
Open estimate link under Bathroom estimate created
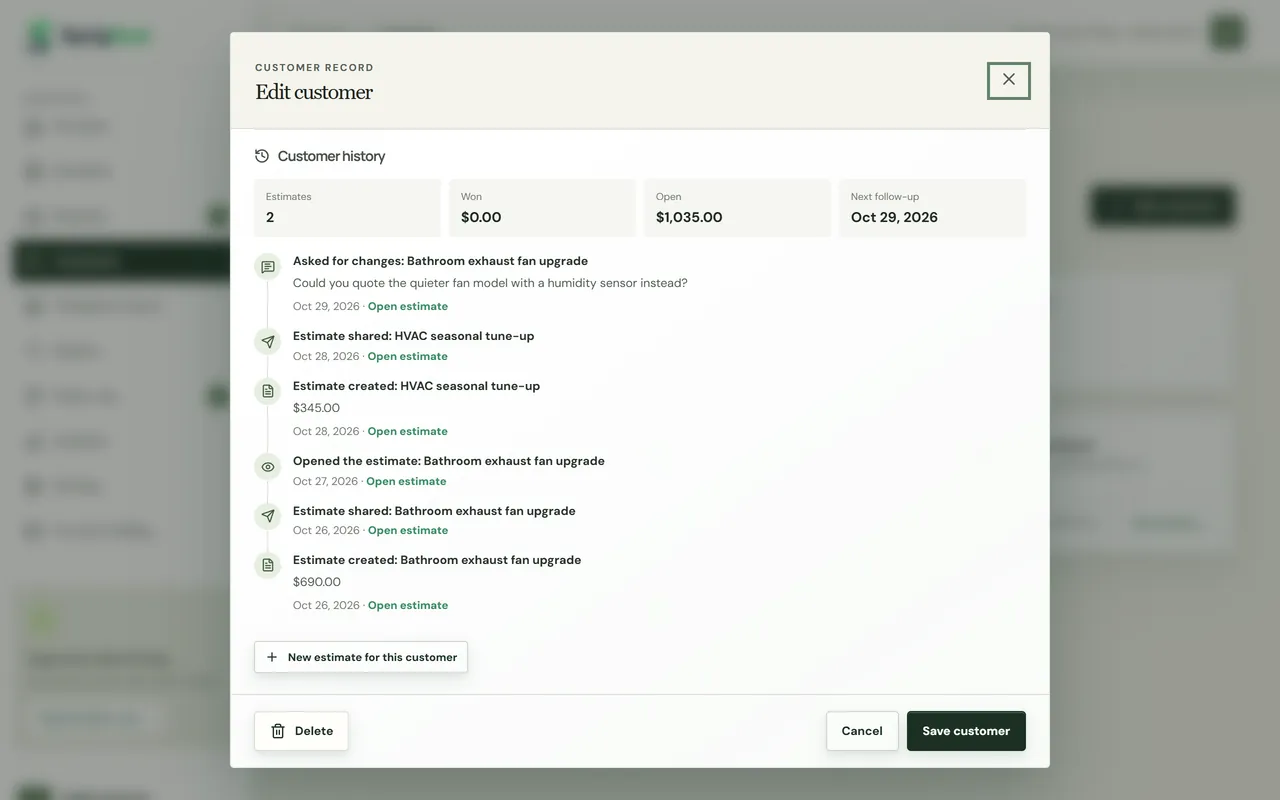[x=408, y=605]
